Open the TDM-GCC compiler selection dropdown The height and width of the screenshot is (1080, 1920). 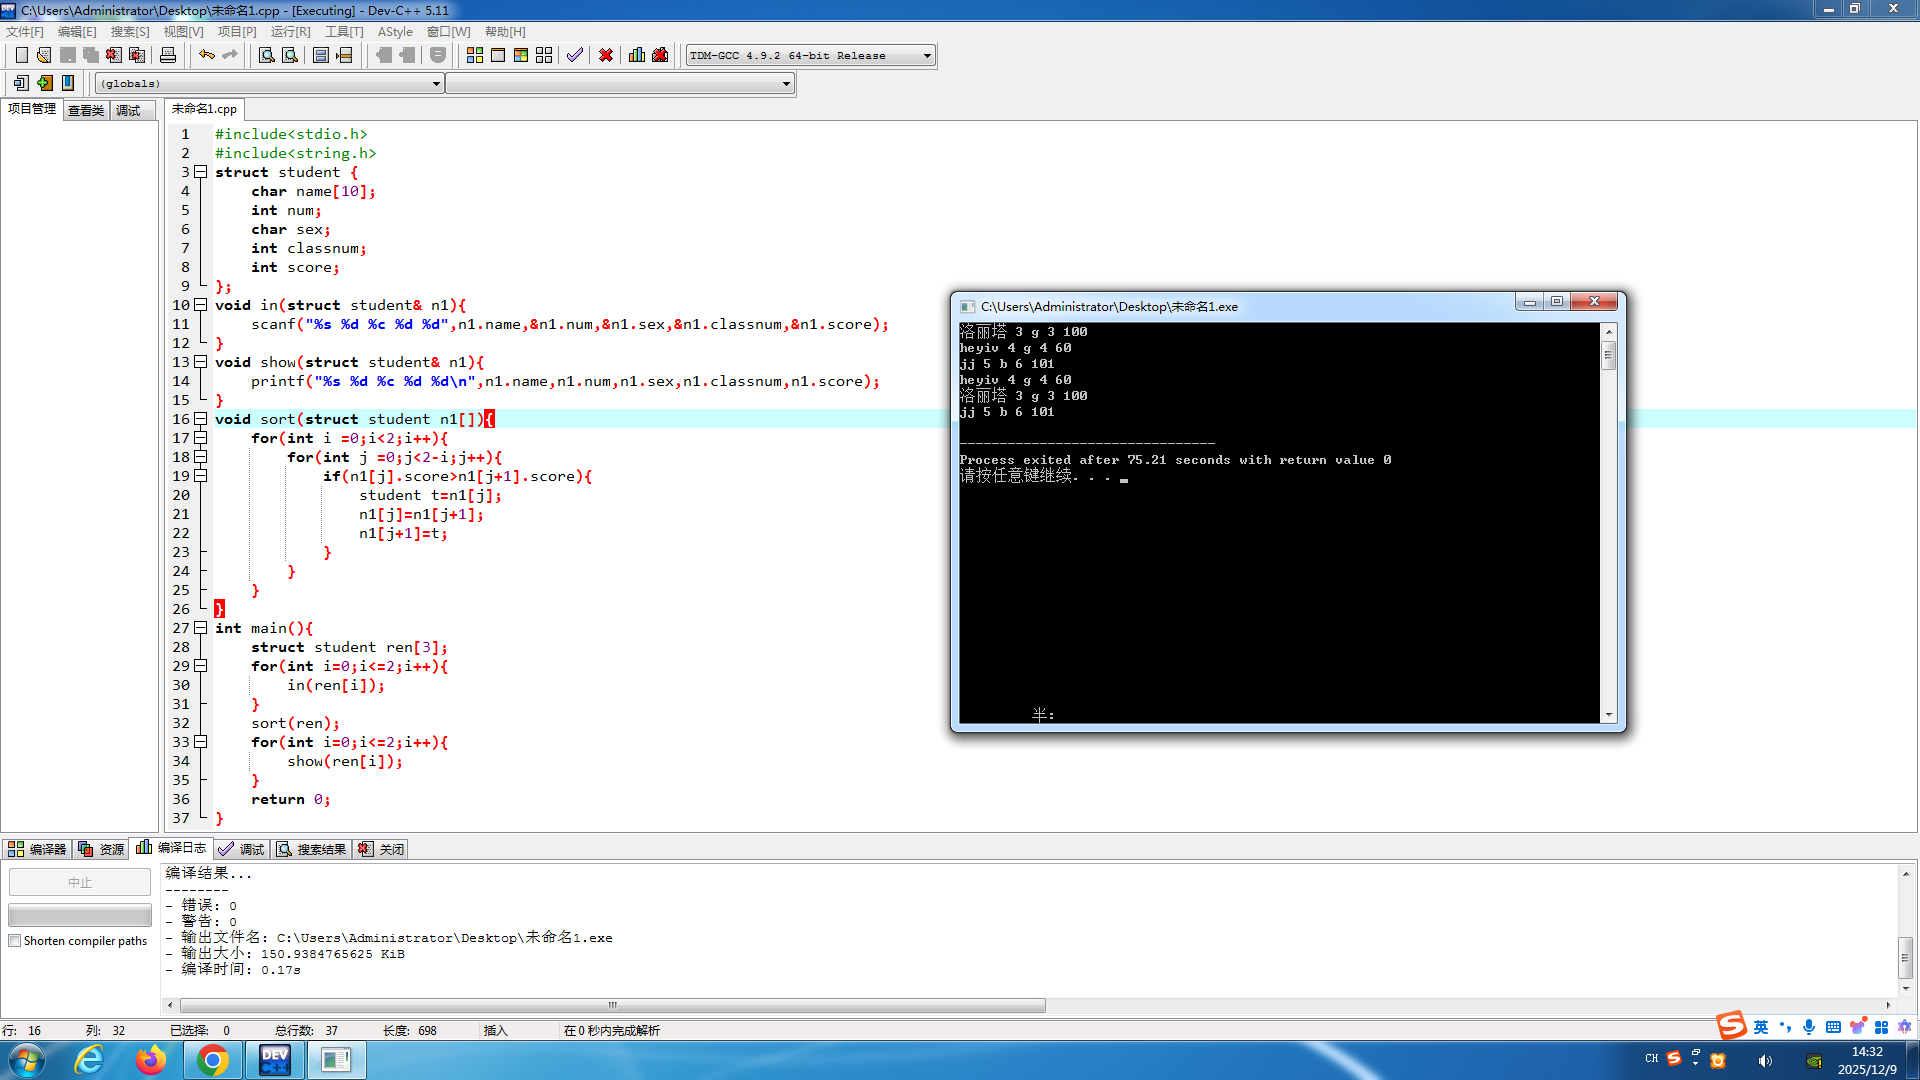click(927, 56)
